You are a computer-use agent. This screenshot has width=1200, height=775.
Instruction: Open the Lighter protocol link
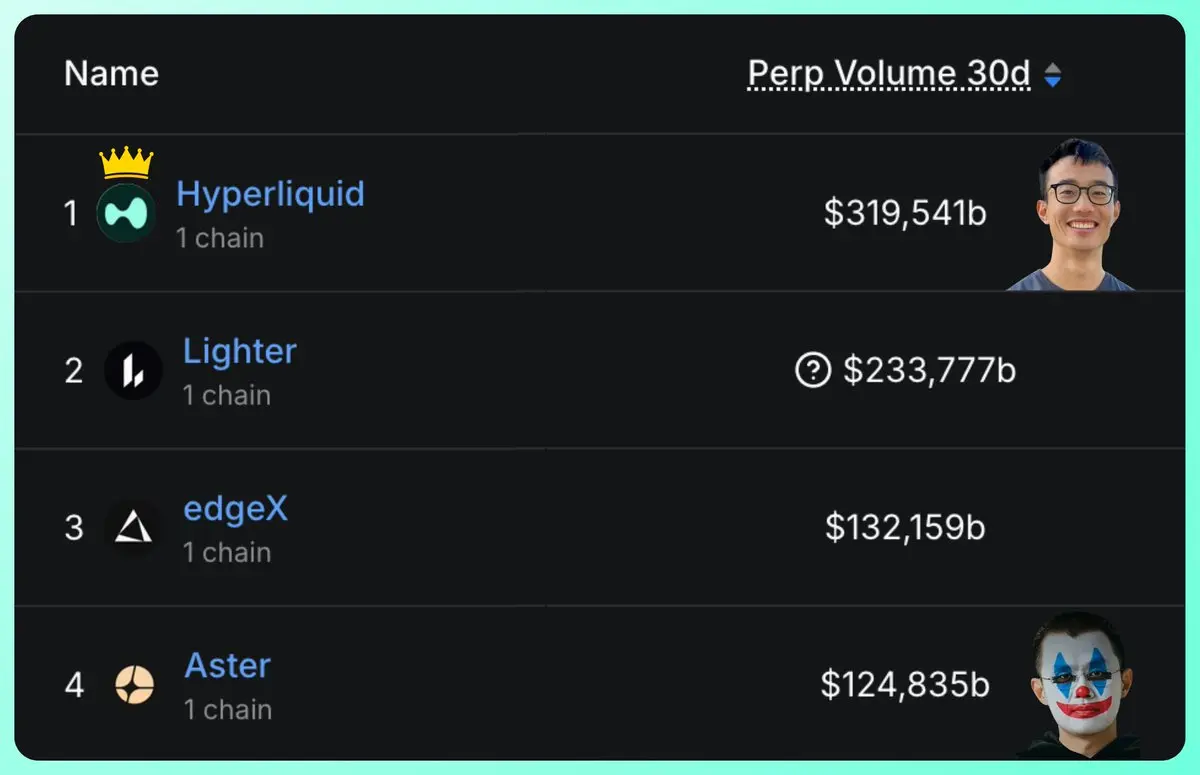tap(240, 351)
